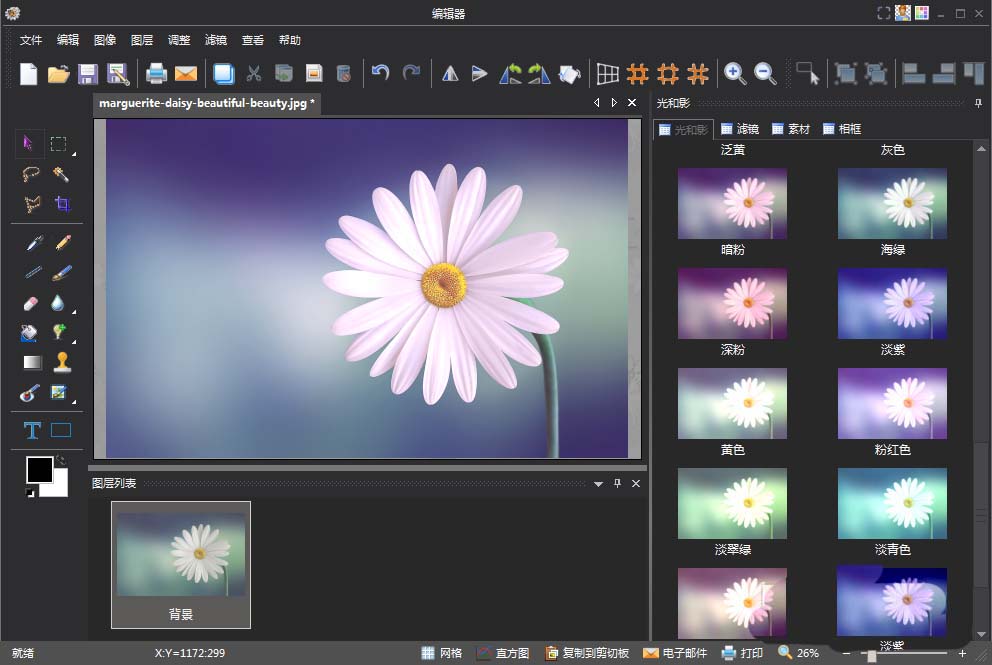The image size is (992, 665).
Task: Toggle the 网格 grid in status bar
Action: click(x=442, y=653)
